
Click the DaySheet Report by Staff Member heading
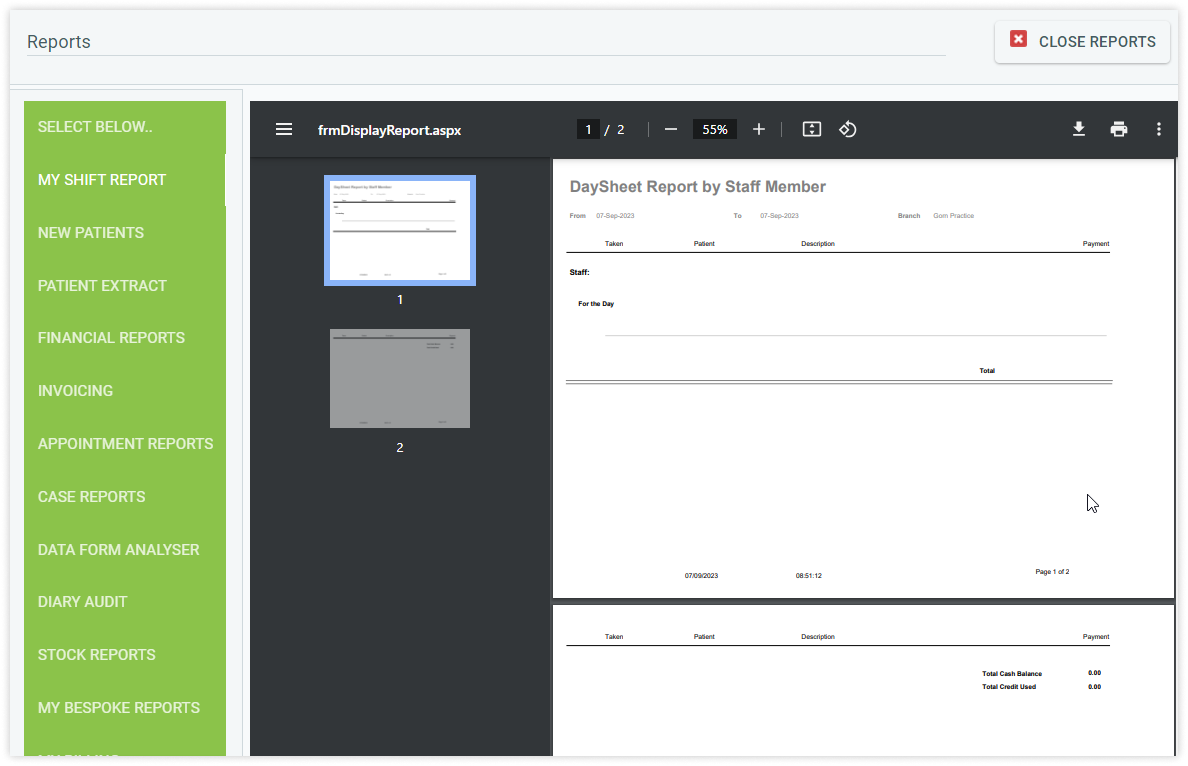[x=697, y=187]
